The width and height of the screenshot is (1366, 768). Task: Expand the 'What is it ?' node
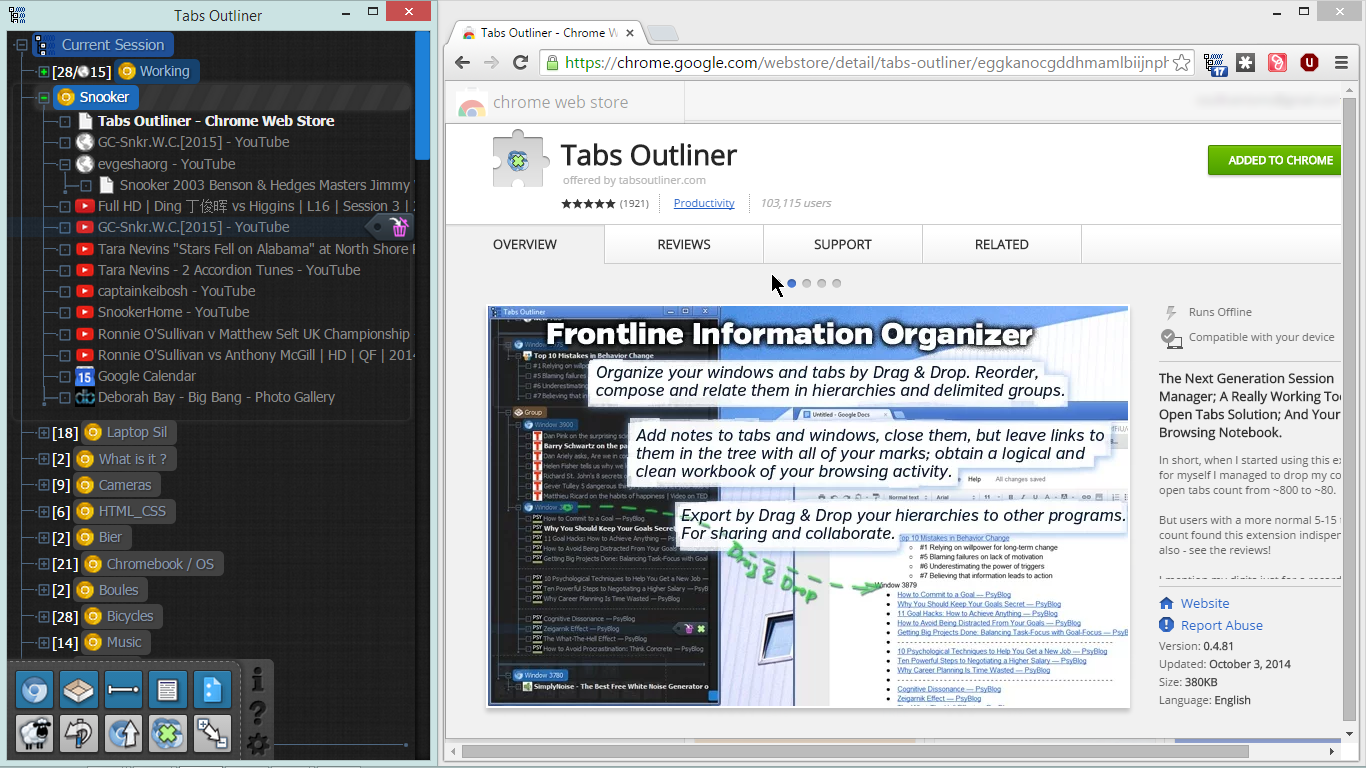(x=43, y=459)
